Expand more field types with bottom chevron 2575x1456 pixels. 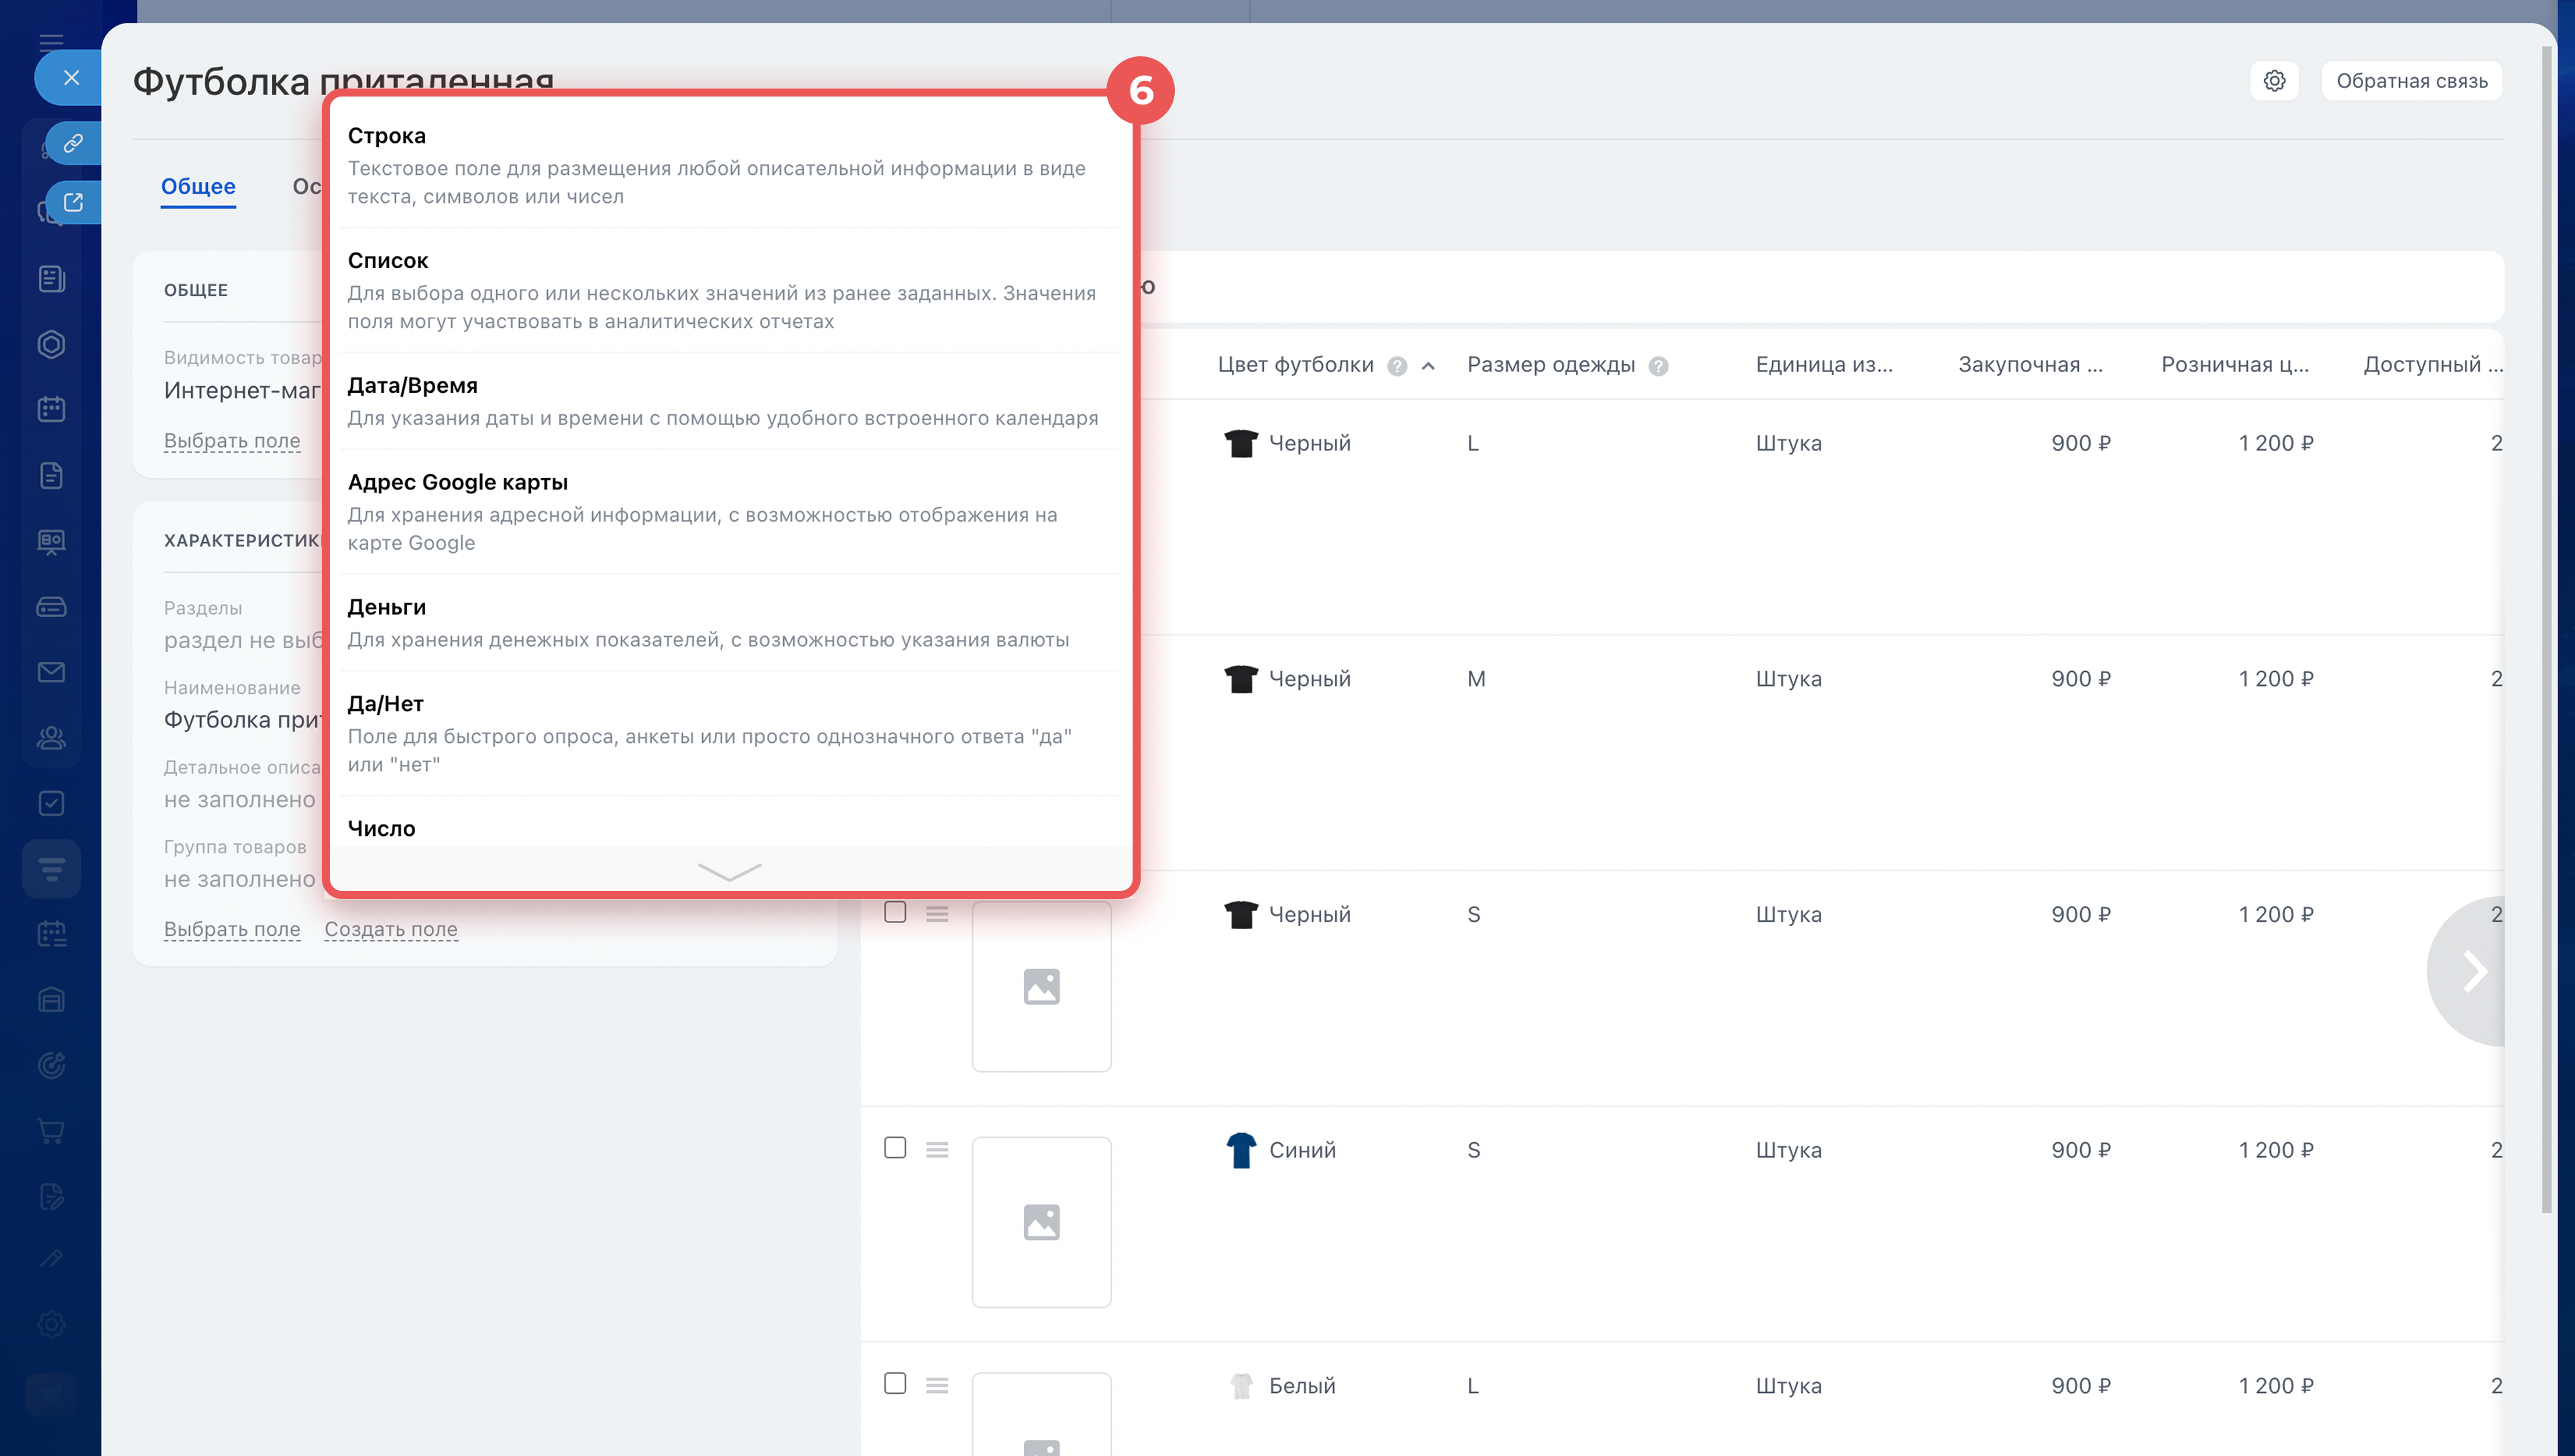[729, 871]
